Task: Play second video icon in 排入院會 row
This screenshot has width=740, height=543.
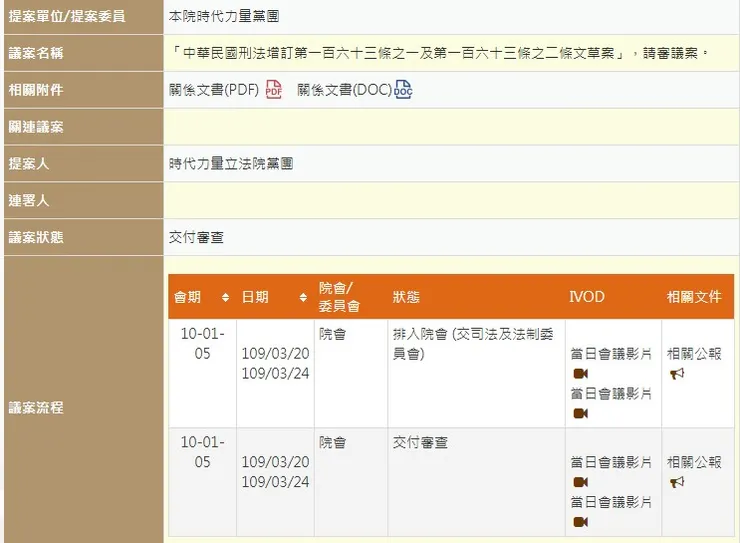Action: [580, 414]
